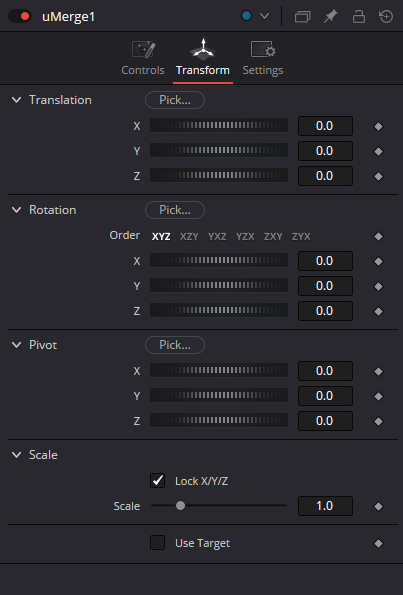
Task: Add keyframe for Pivot X
Action: tap(378, 371)
